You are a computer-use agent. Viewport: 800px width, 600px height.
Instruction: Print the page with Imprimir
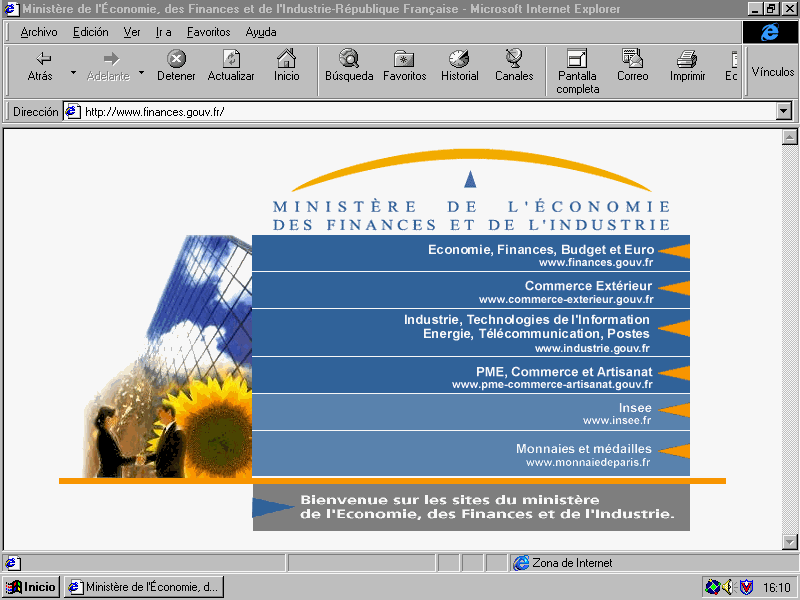687,66
